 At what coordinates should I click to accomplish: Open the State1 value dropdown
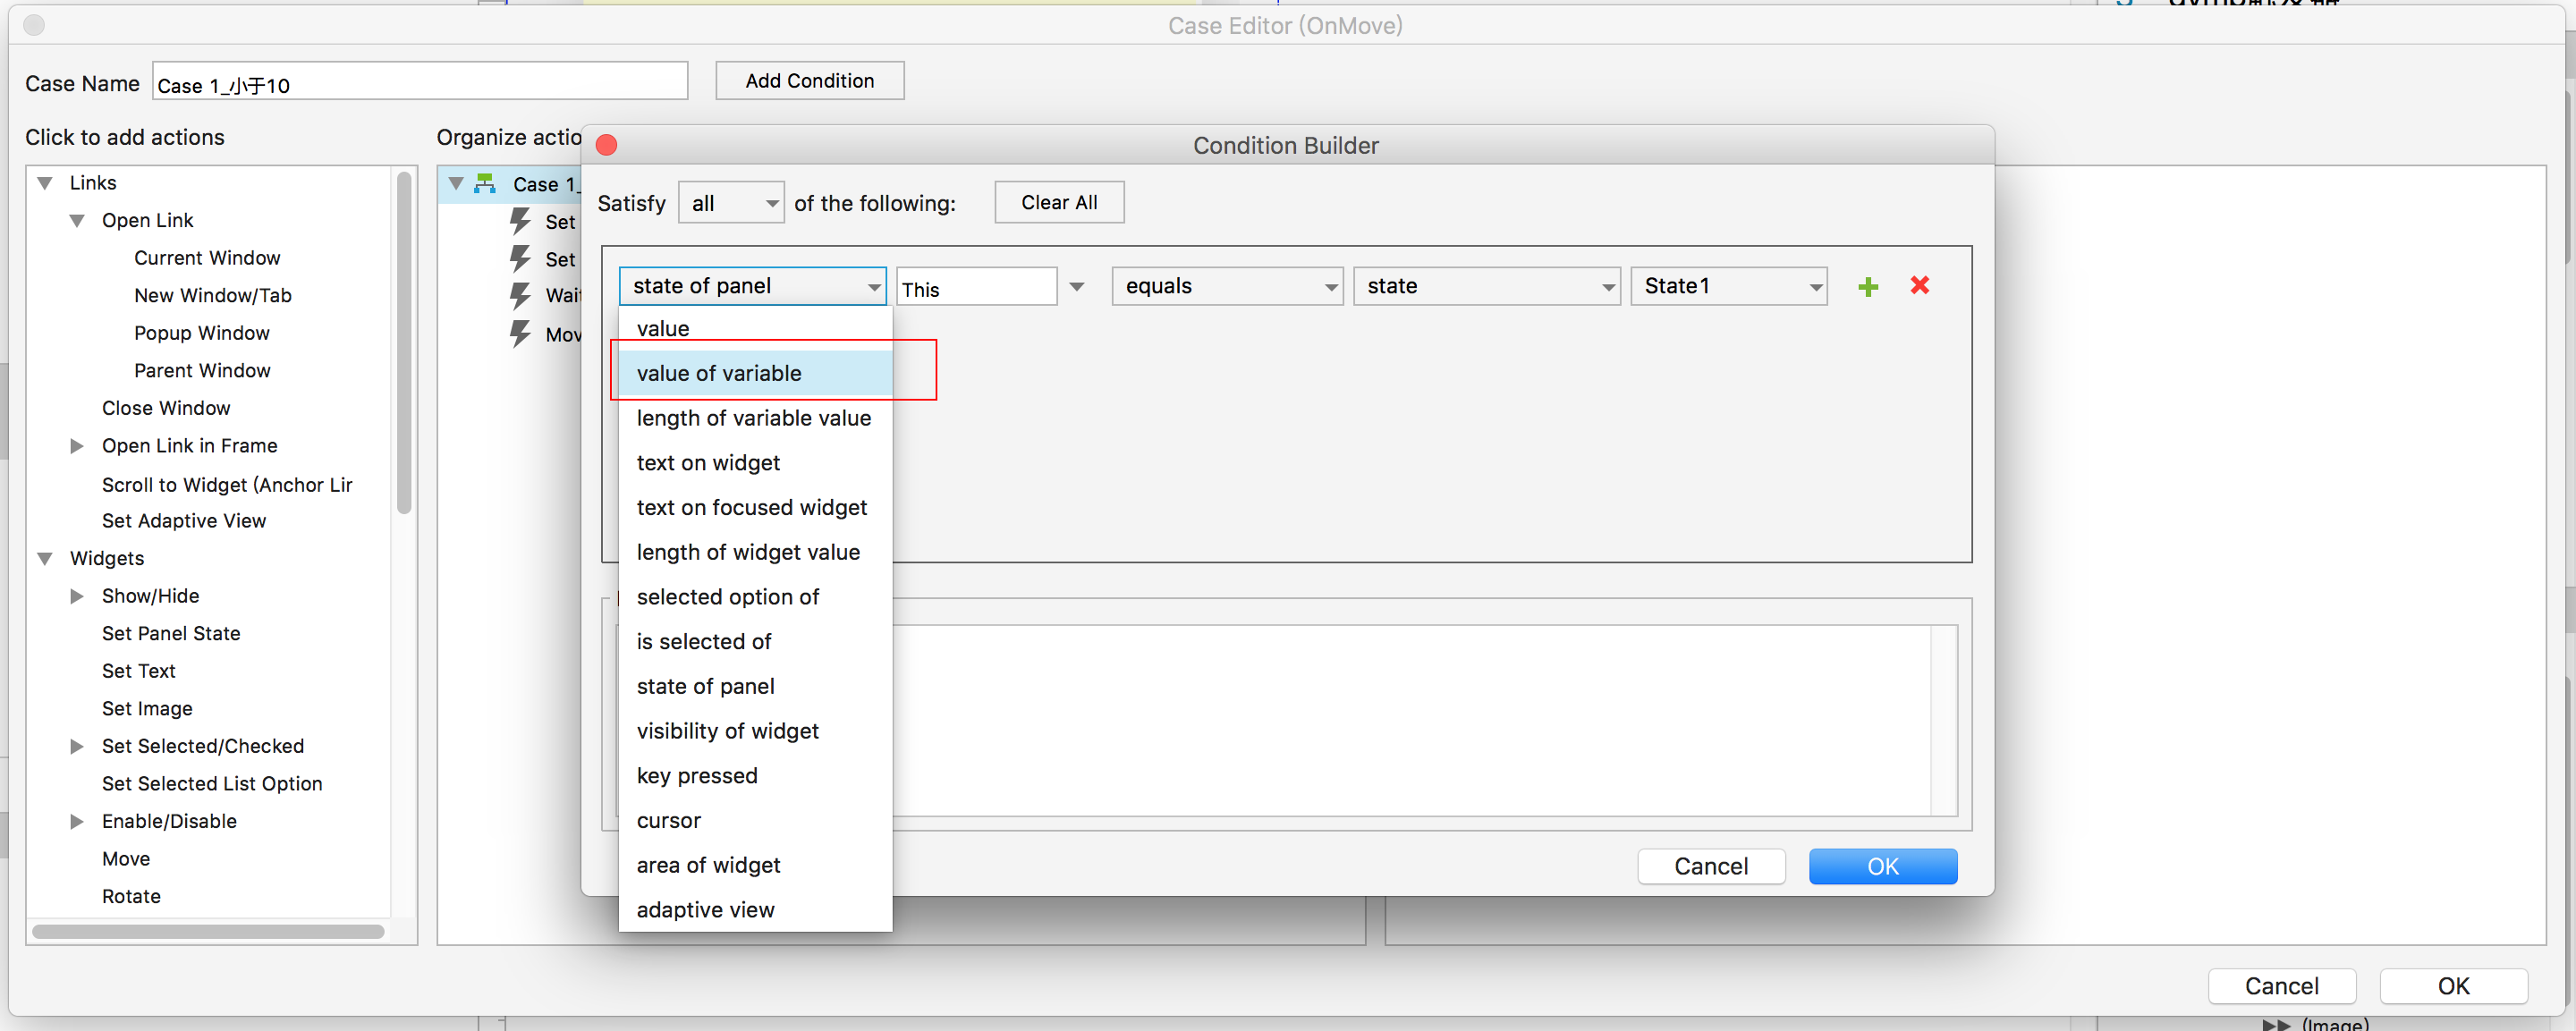[1728, 287]
